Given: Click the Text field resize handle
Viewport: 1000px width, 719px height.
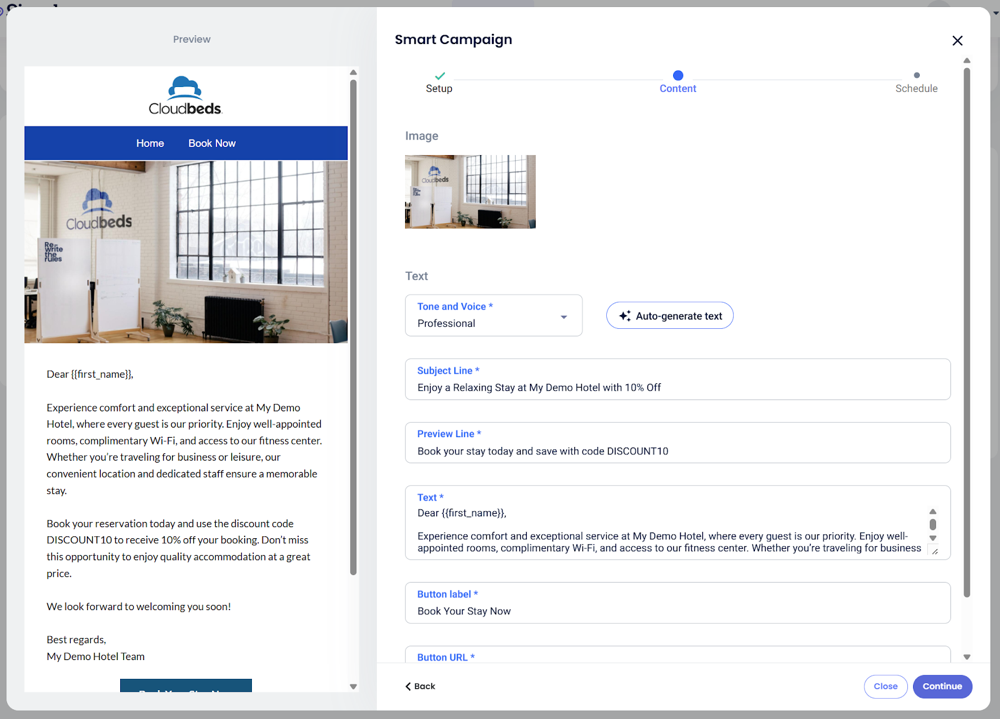Looking at the screenshot, I should 934,551.
